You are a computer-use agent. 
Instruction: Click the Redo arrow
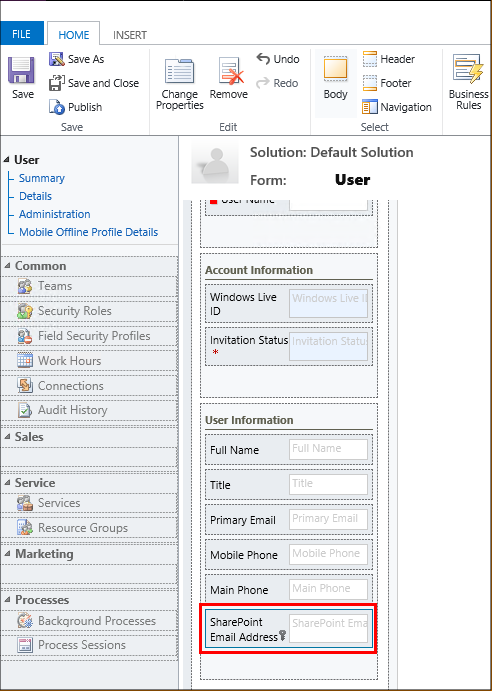tap(263, 83)
